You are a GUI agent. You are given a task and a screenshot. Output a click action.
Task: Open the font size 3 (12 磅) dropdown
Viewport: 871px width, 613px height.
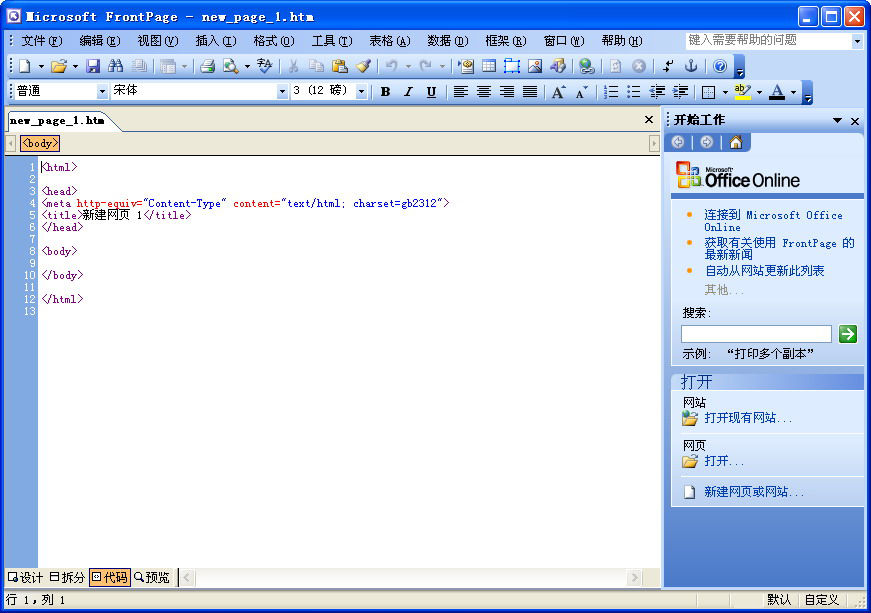coord(362,92)
